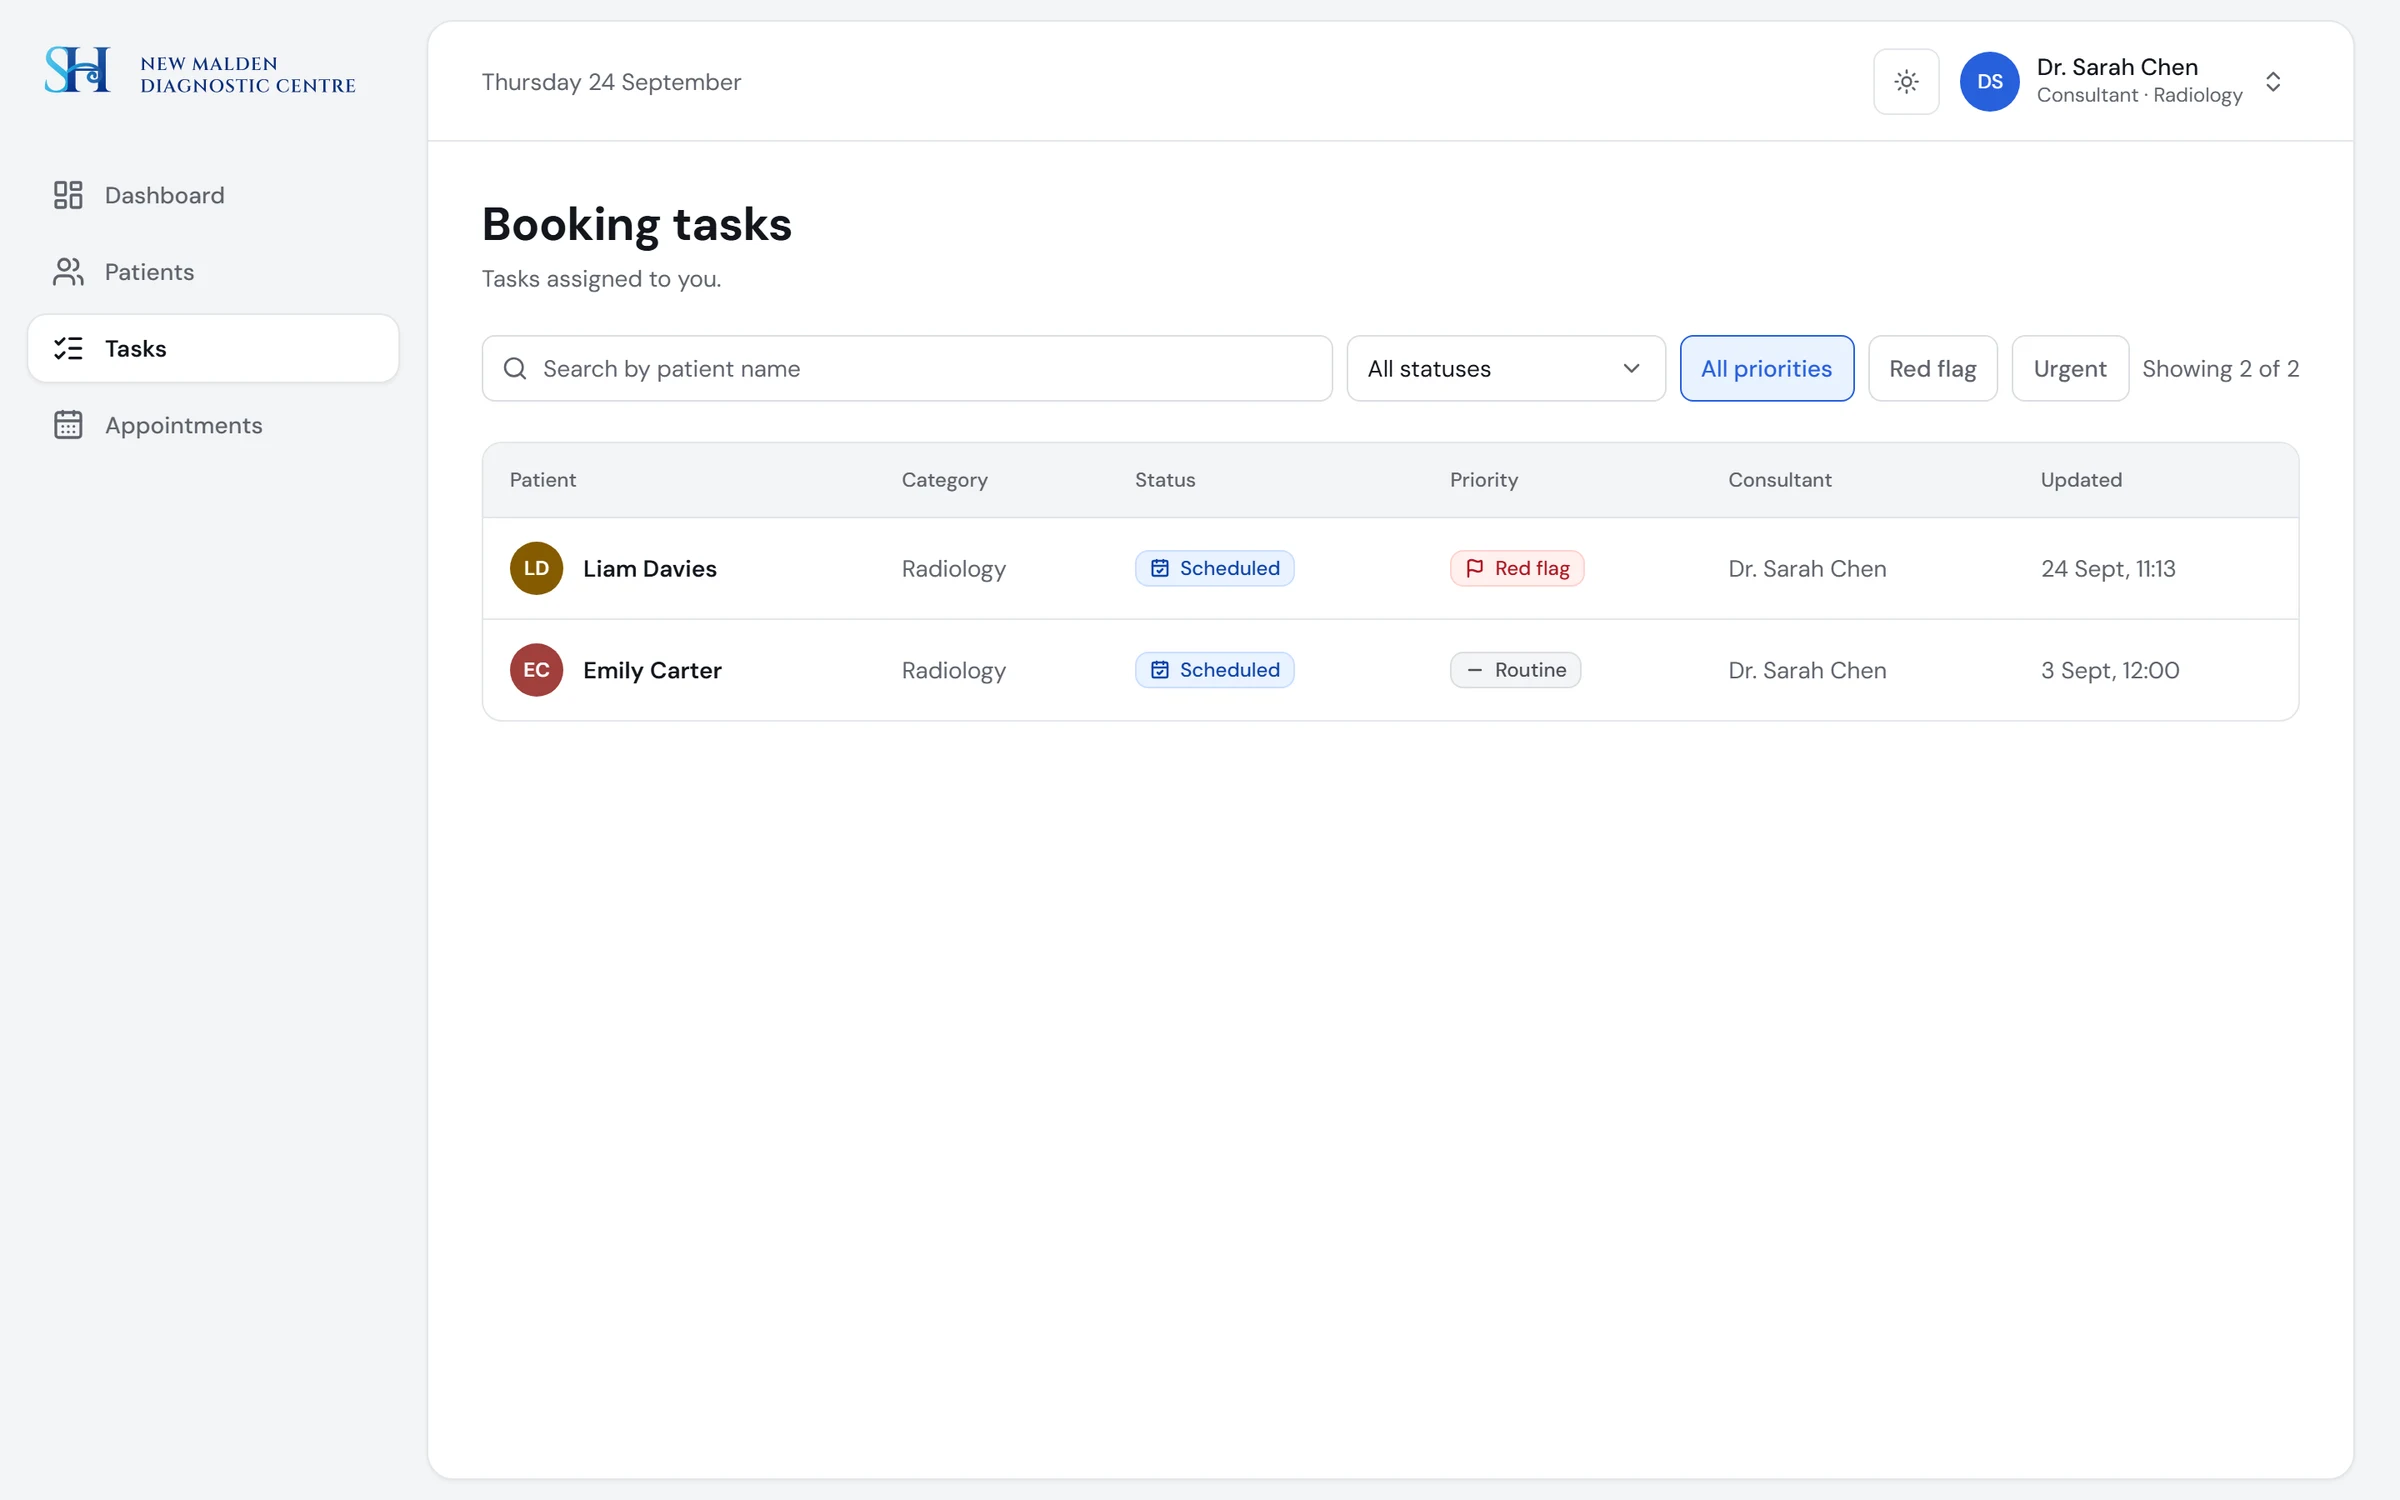Viewport: 2400px width, 1500px height.
Task: Click the Booking tasks heading
Action: [637, 224]
